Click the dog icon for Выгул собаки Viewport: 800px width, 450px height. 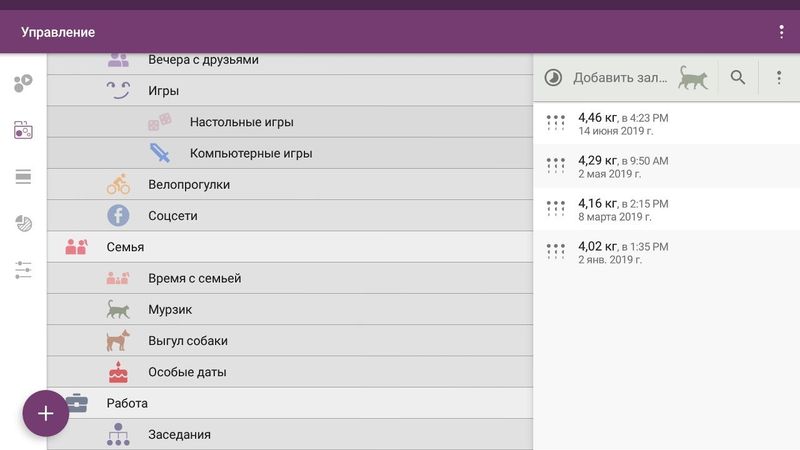(118, 340)
